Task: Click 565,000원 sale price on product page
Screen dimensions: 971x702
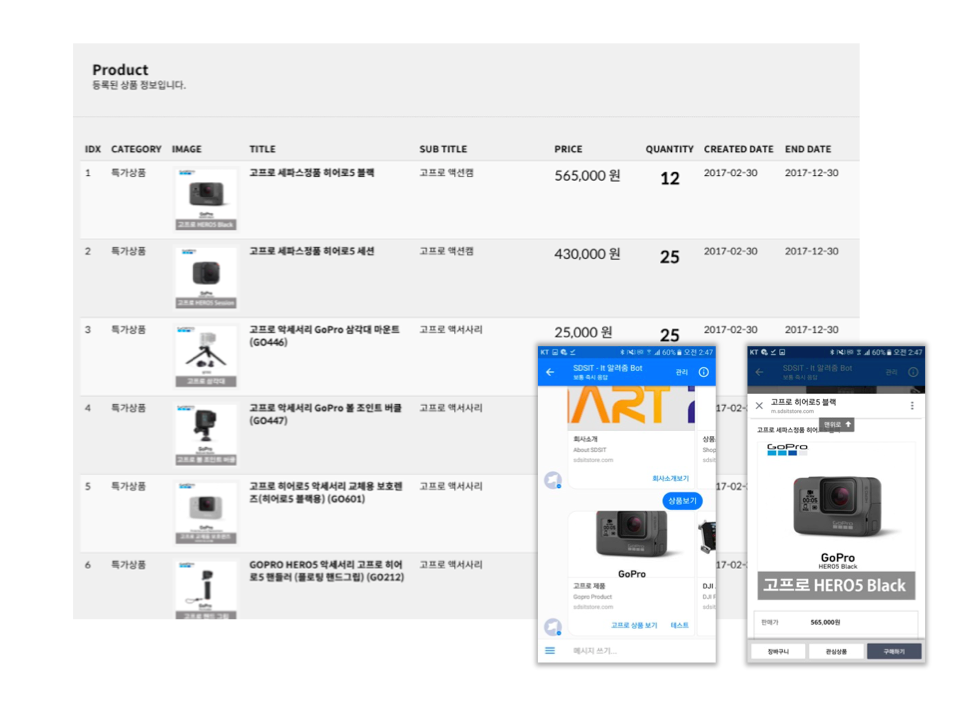Action: pos(825,622)
